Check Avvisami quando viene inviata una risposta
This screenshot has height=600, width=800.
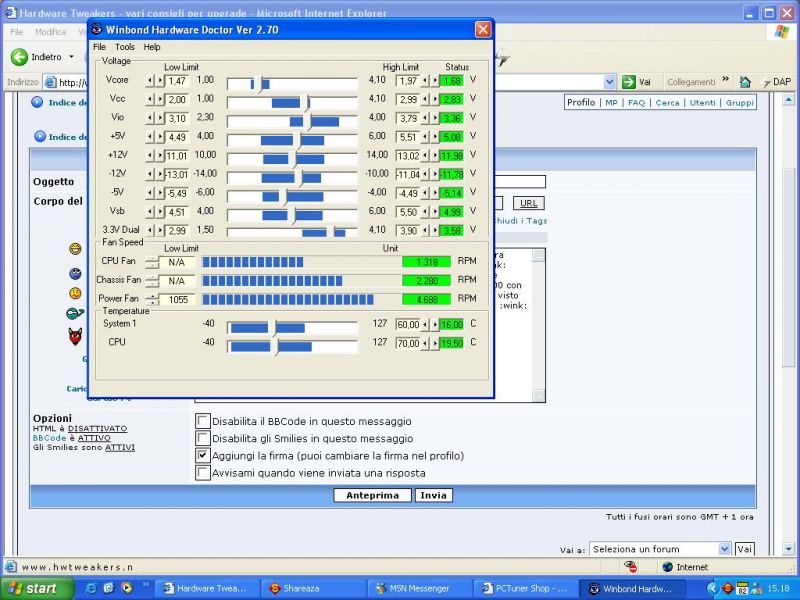203,472
